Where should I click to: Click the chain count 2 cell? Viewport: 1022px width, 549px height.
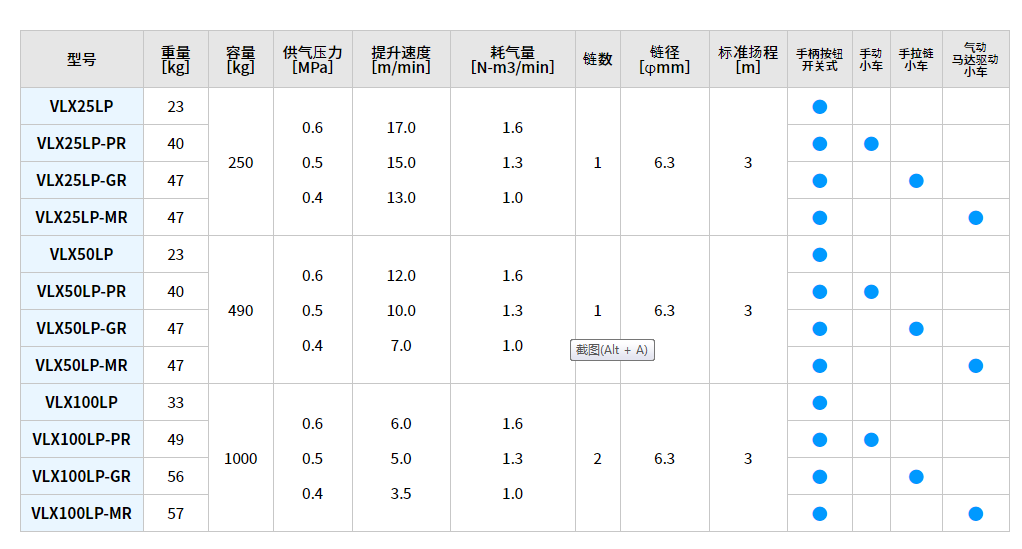(598, 458)
